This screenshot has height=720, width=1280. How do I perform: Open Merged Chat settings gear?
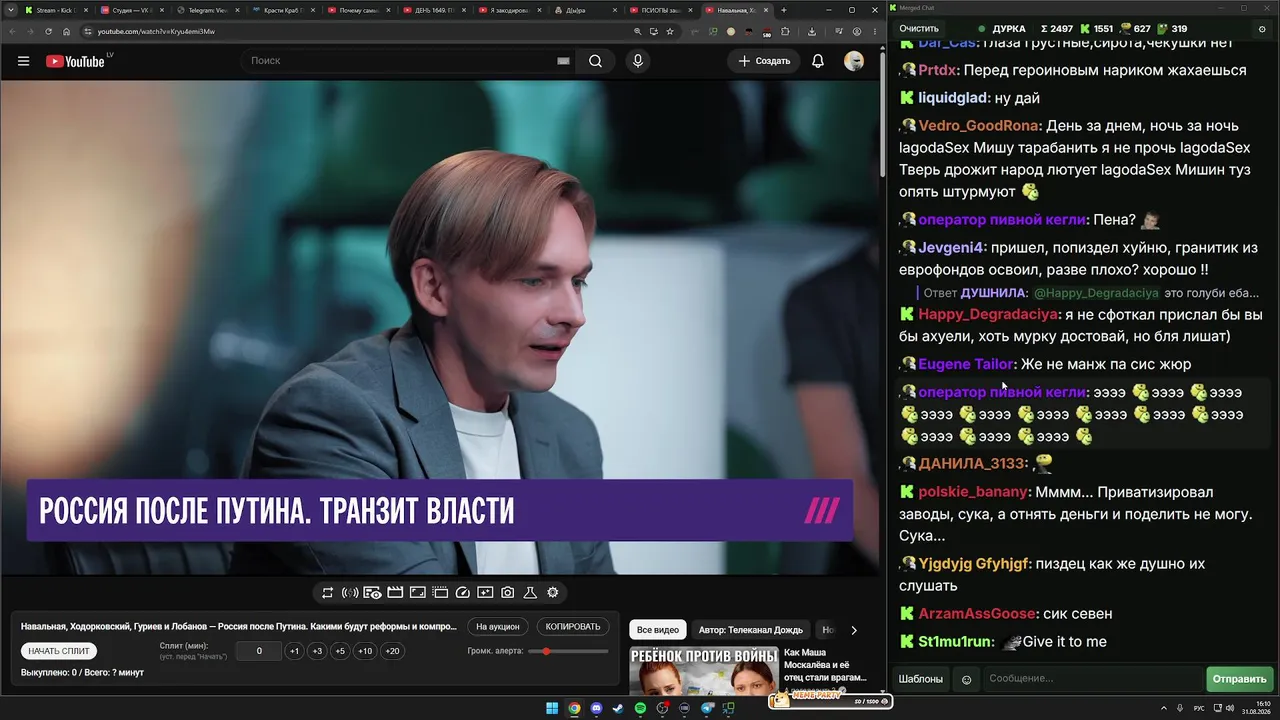1262,29
